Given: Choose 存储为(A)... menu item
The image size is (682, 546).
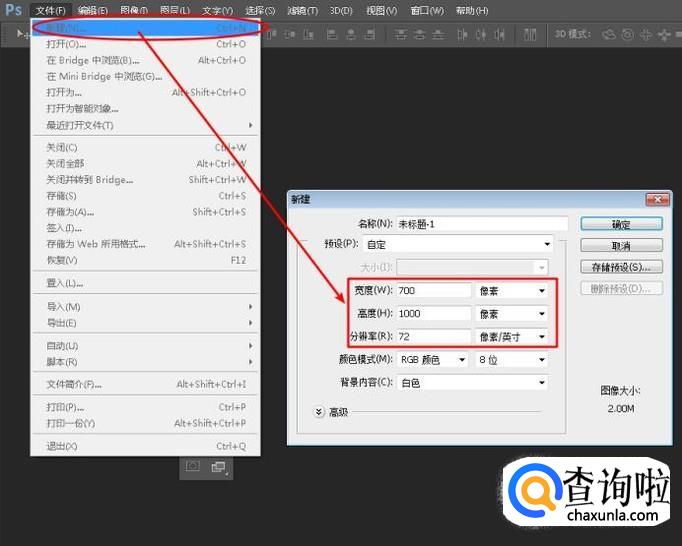Looking at the screenshot, I should pyautogui.click(x=146, y=212).
